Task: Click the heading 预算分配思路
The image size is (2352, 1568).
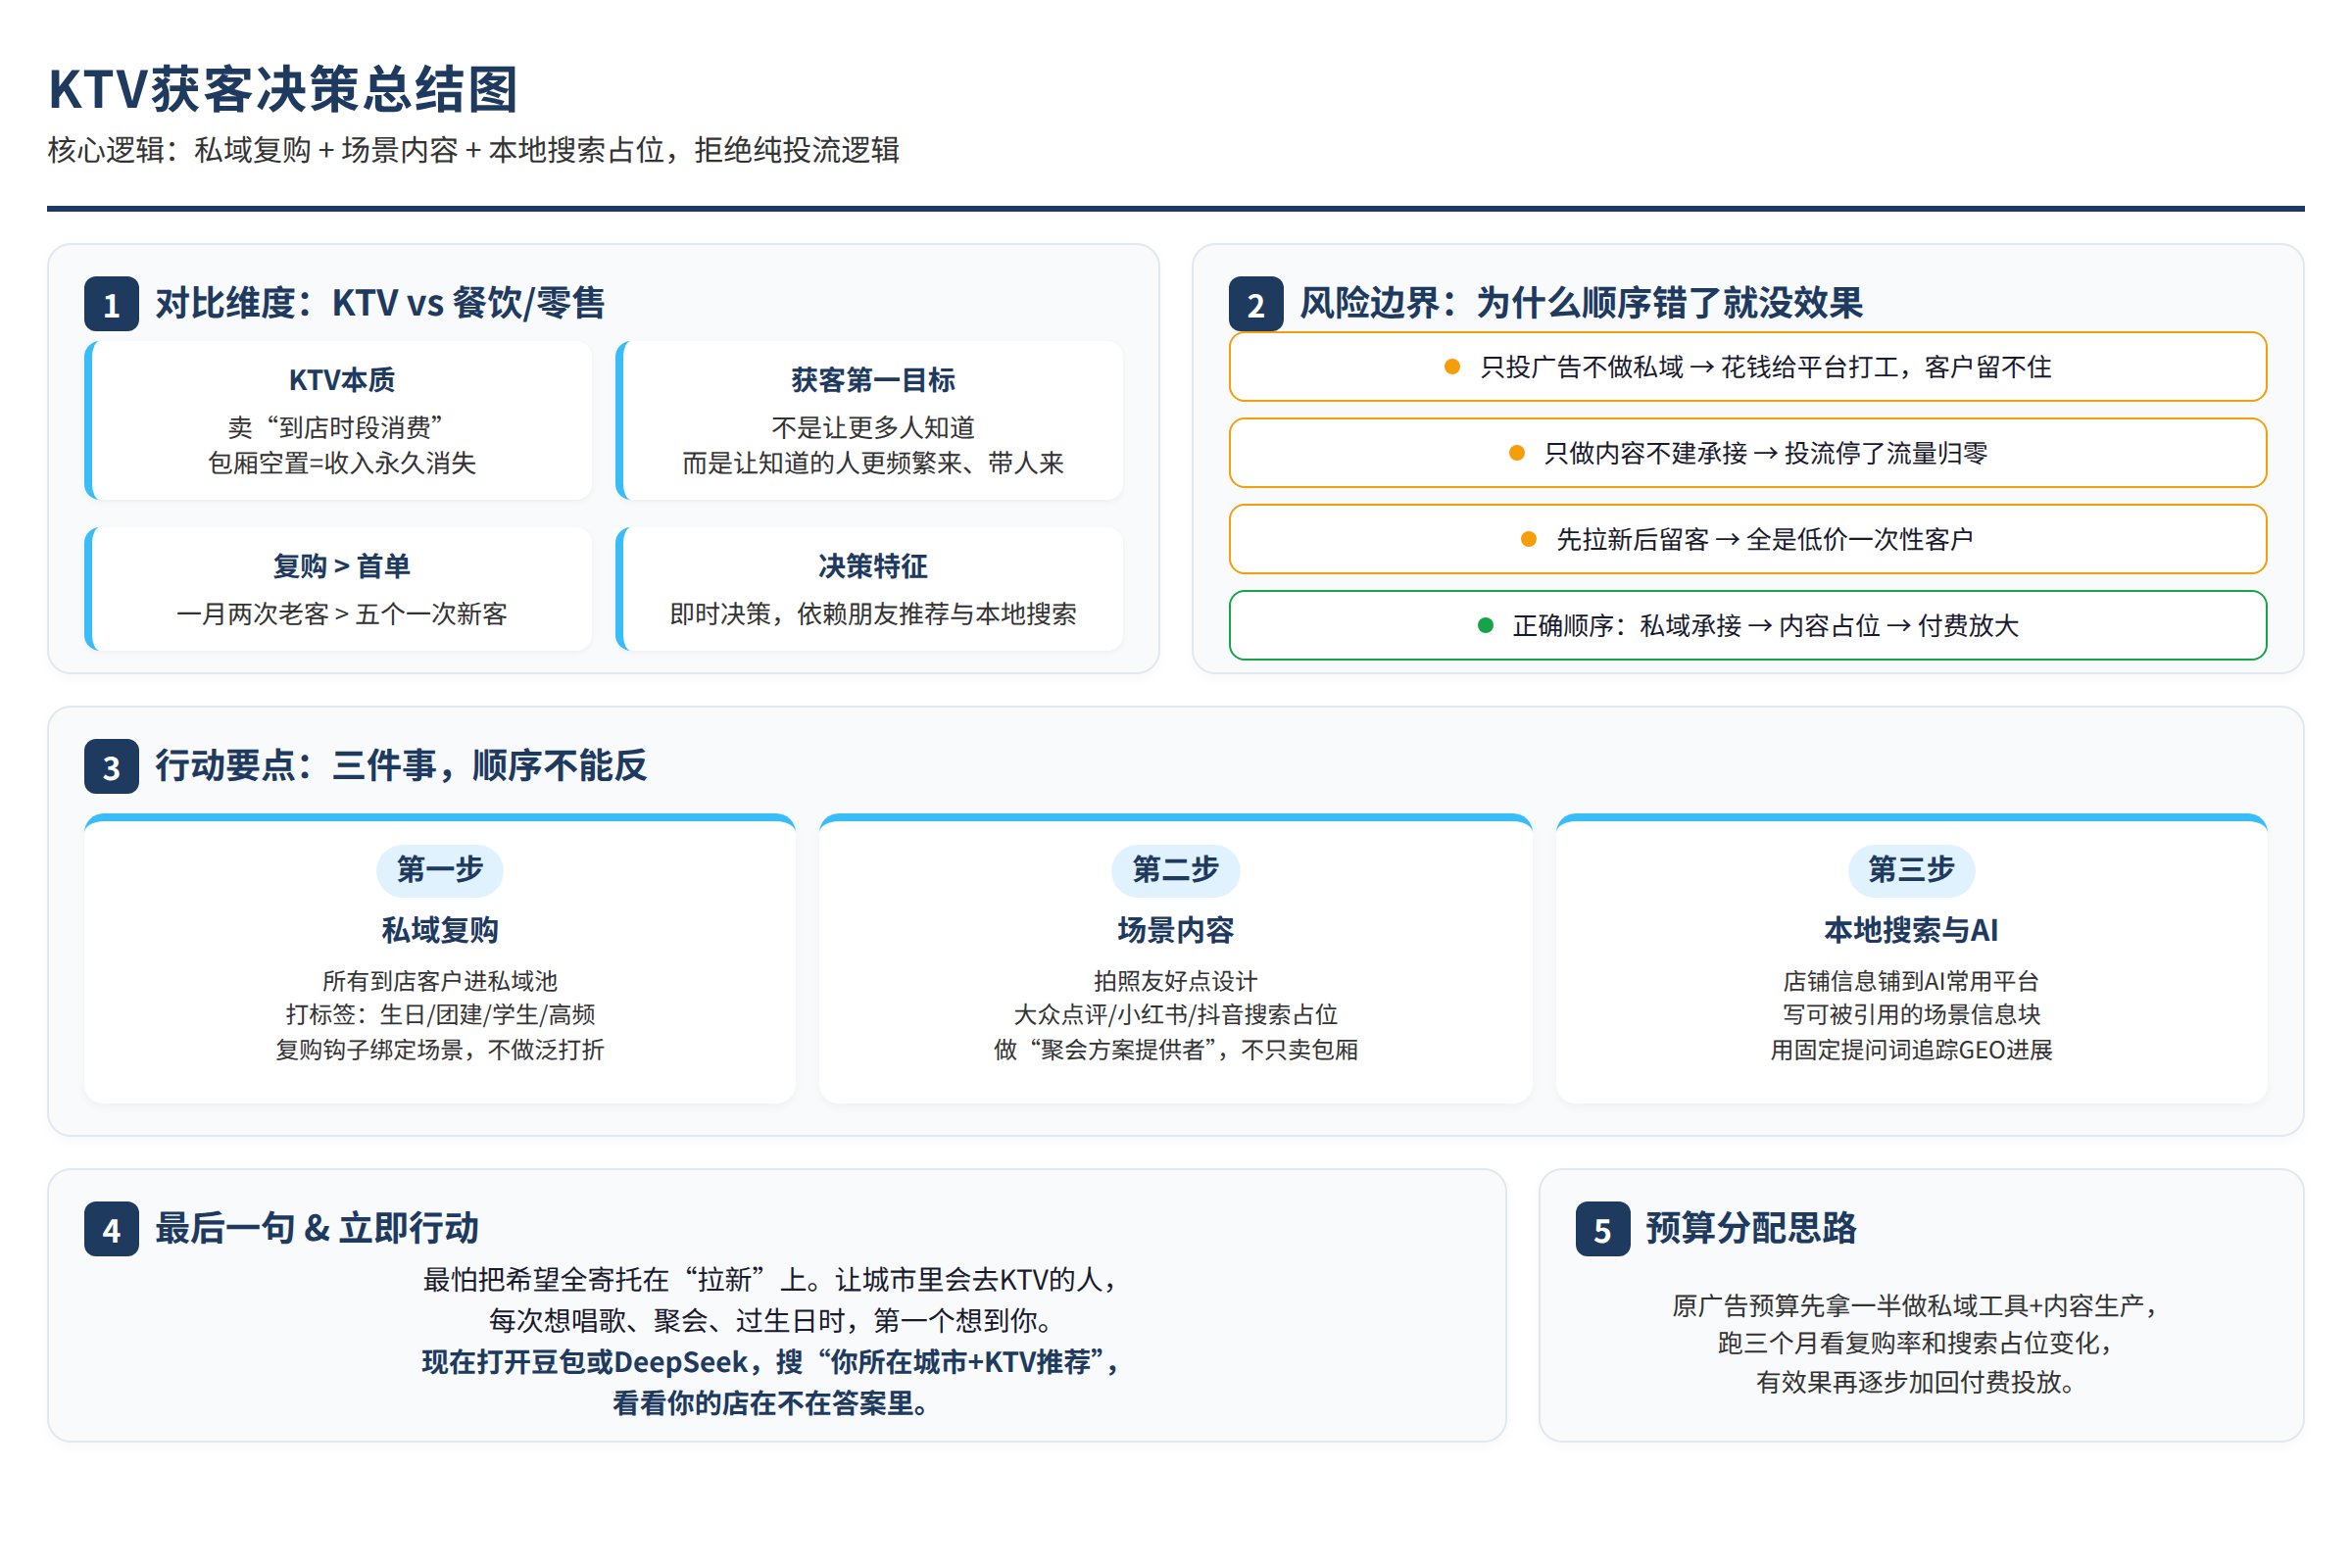Action: pos(1751,1229)
